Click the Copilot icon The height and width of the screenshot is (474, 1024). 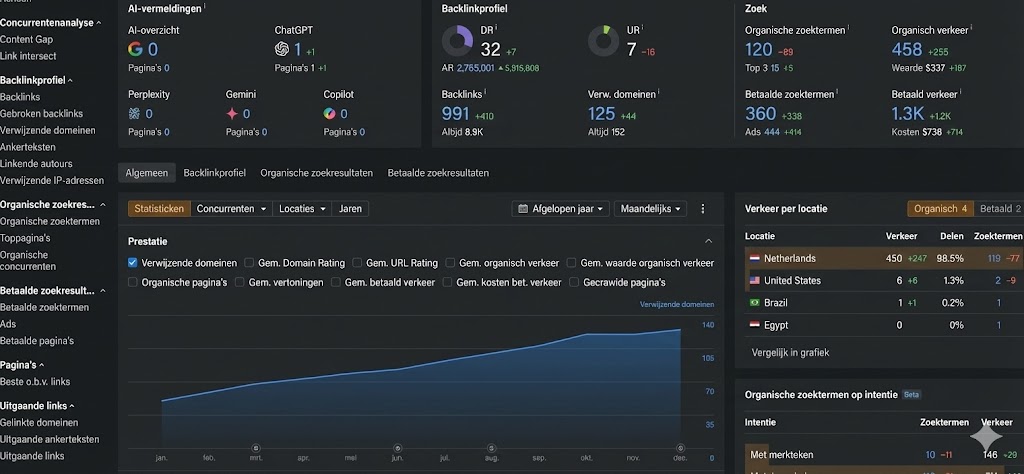[x=329, y=114]
